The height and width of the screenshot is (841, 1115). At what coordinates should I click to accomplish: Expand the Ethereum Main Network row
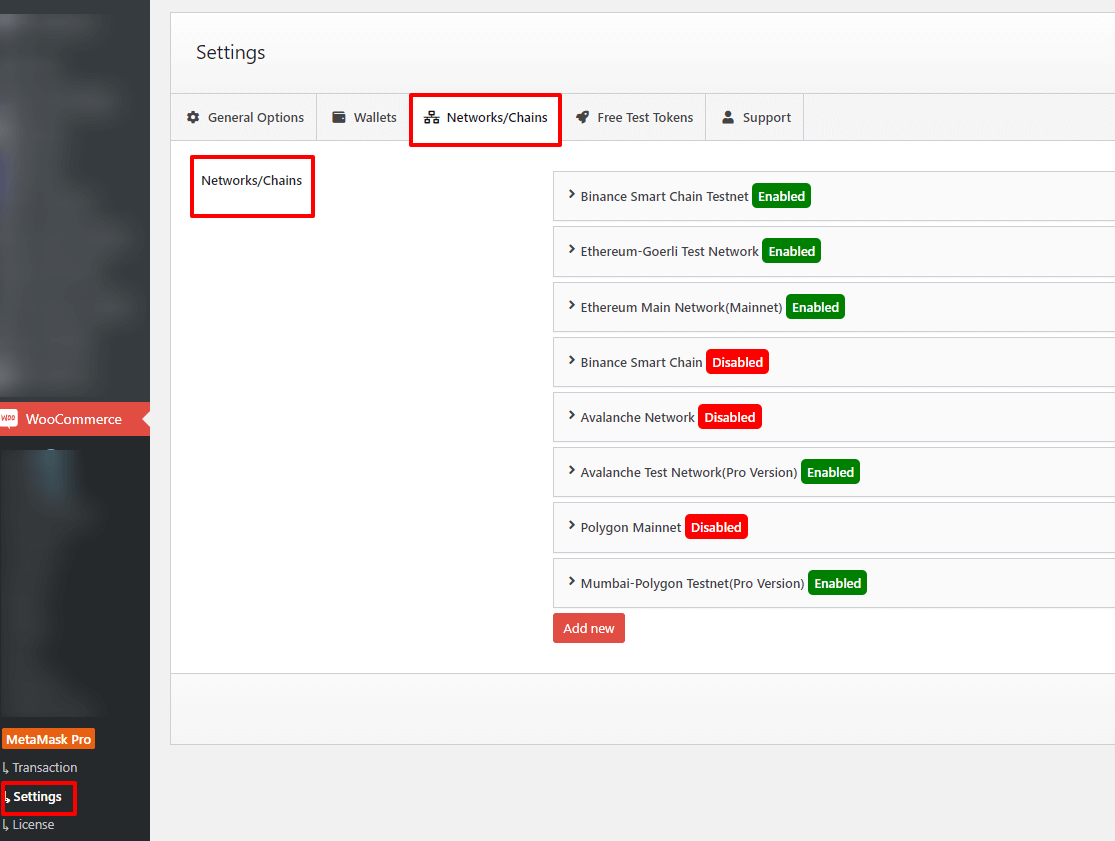pyautogui.click(x=571, y=306)
